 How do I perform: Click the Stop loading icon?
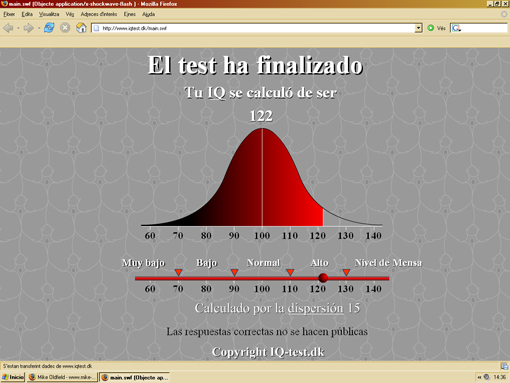click(x=65, y=28)
